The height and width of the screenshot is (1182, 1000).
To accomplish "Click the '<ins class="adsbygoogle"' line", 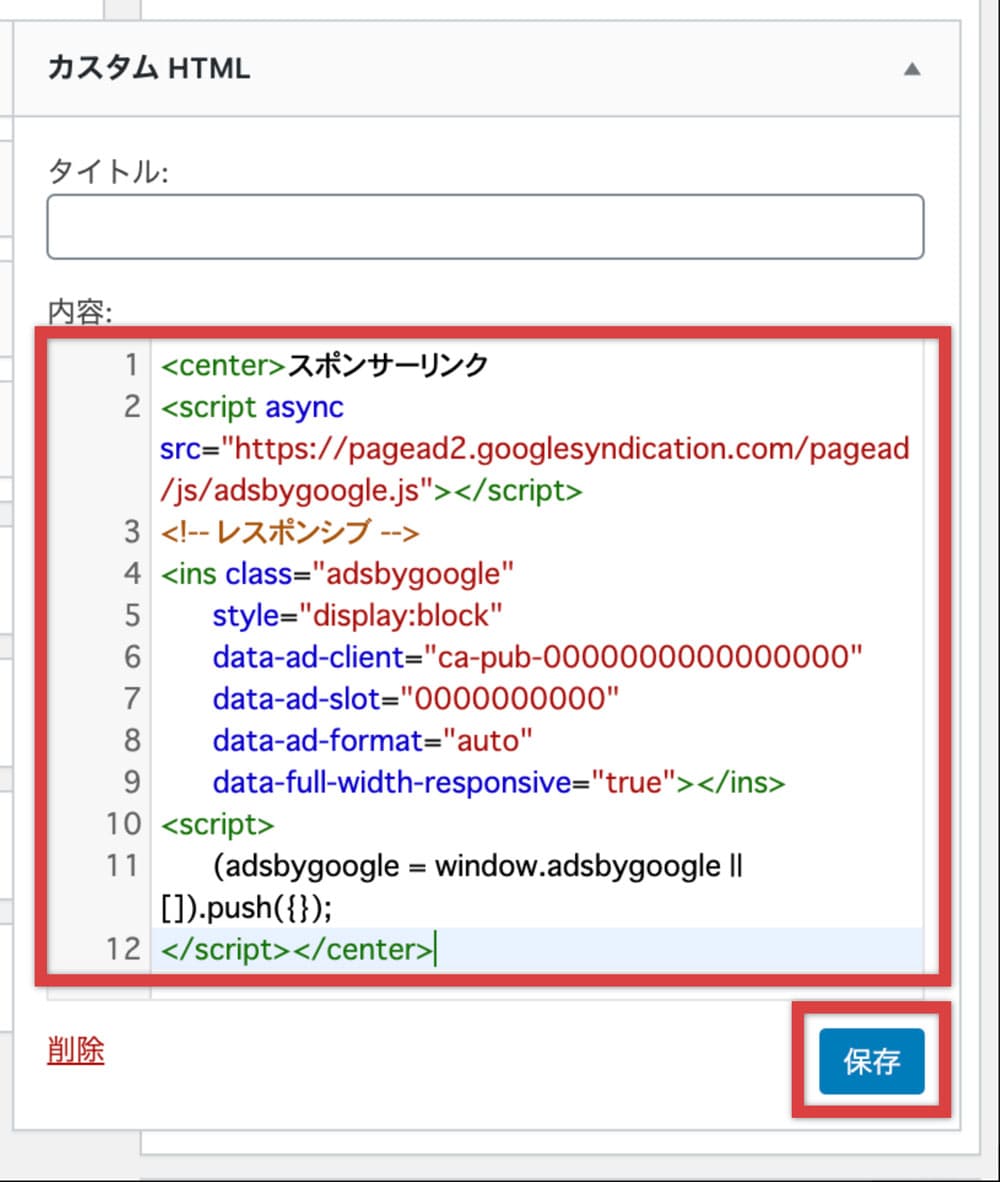I will pos(337,574).
